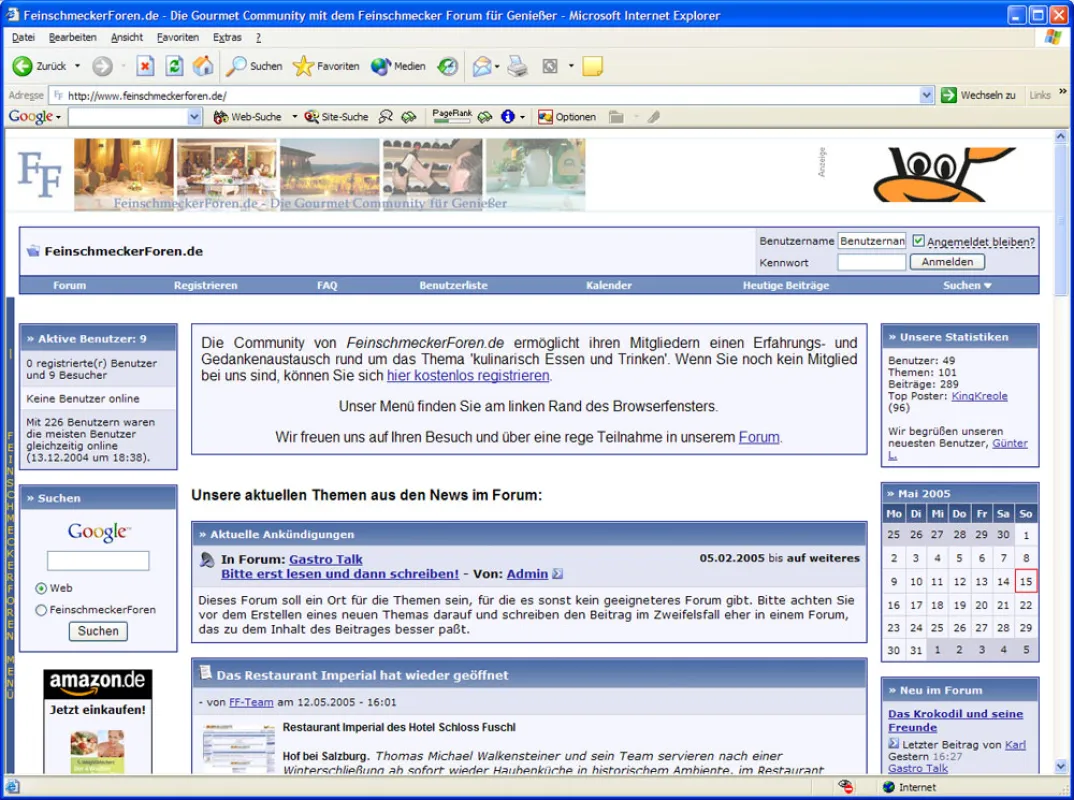Click the PageRank indicator in Google toolbar
This screenshot has height=800, width=1074.
(x=451, y=116)
